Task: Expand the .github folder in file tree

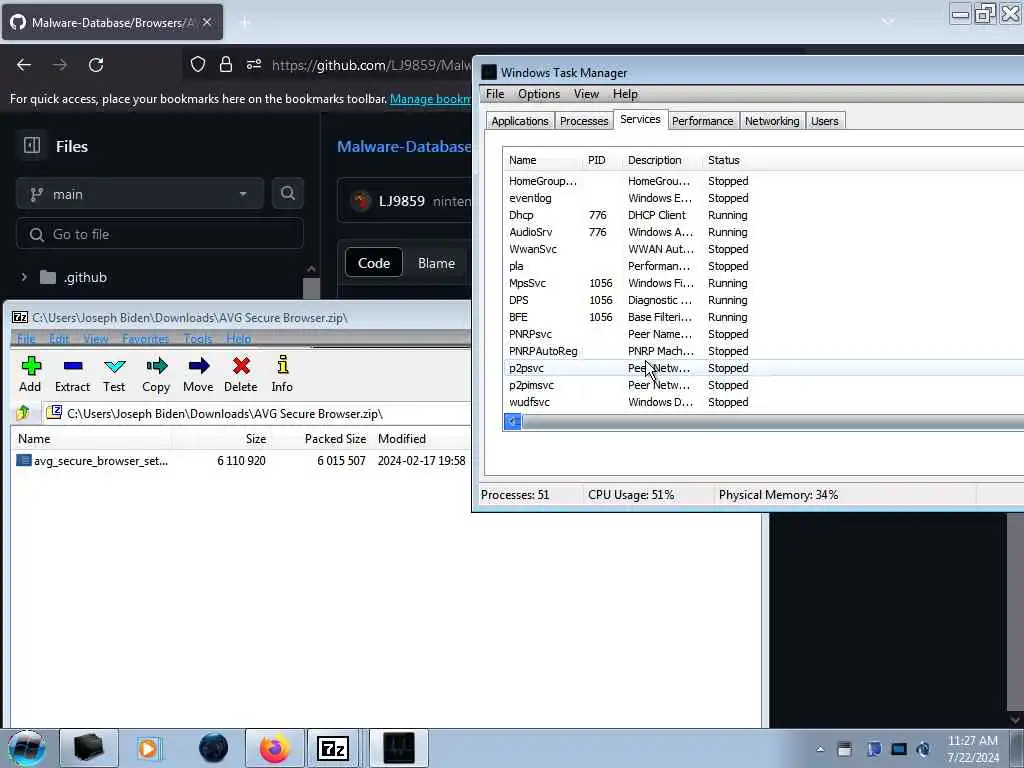Action: pos(24,277)
